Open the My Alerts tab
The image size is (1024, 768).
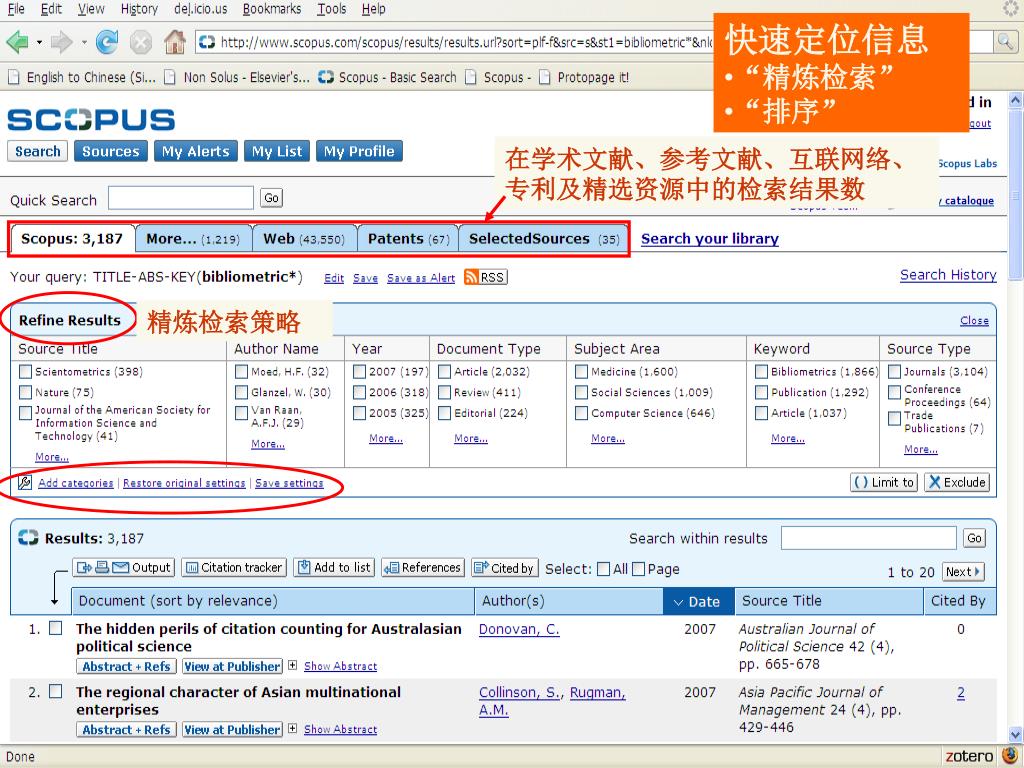(196, 152)
